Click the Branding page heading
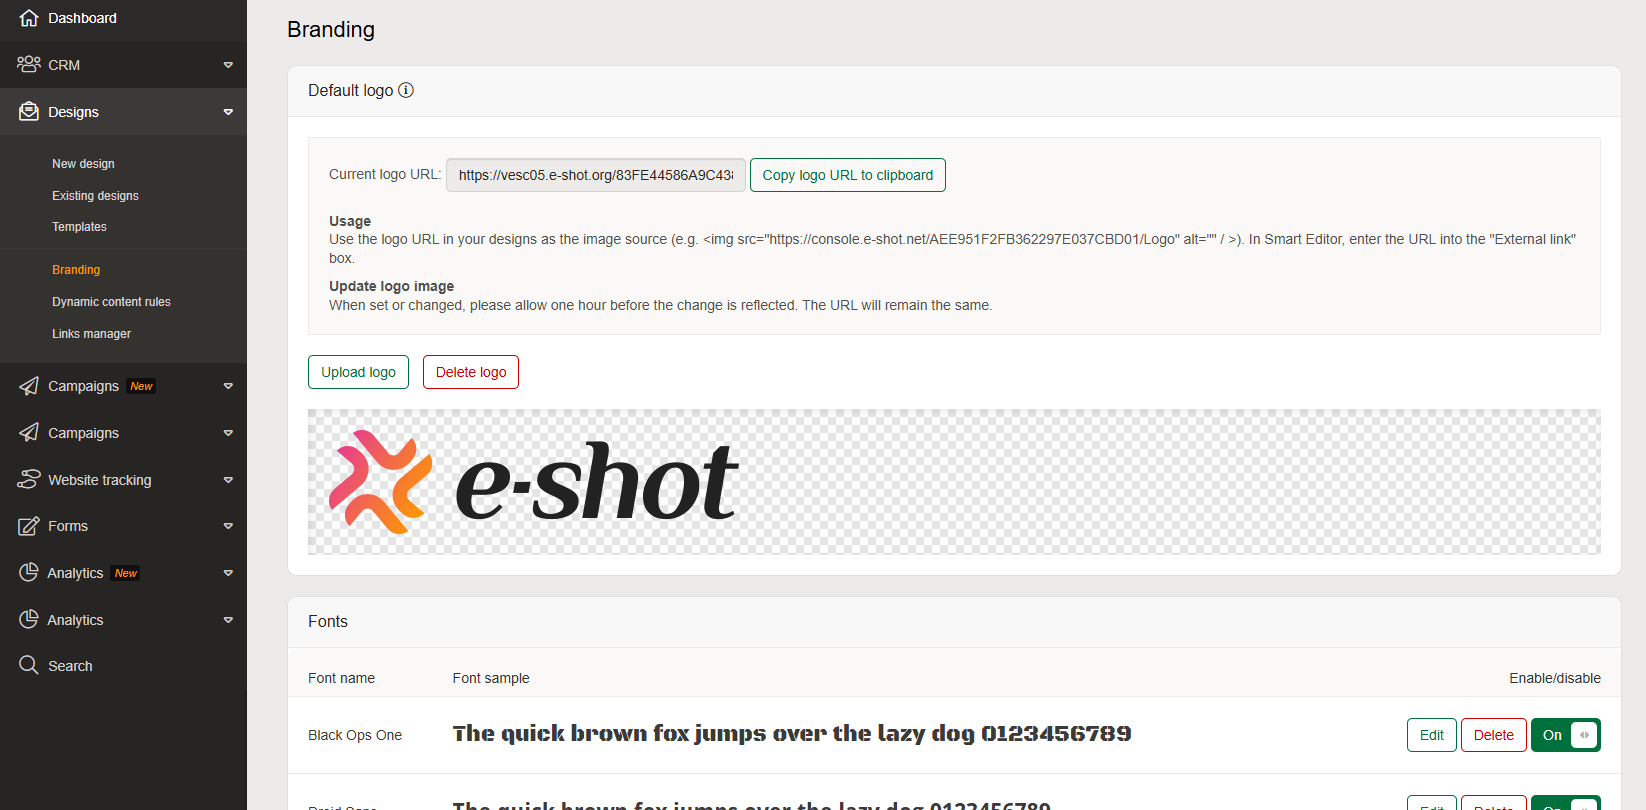Screen dimensions: 1646x810 (331, 29)
